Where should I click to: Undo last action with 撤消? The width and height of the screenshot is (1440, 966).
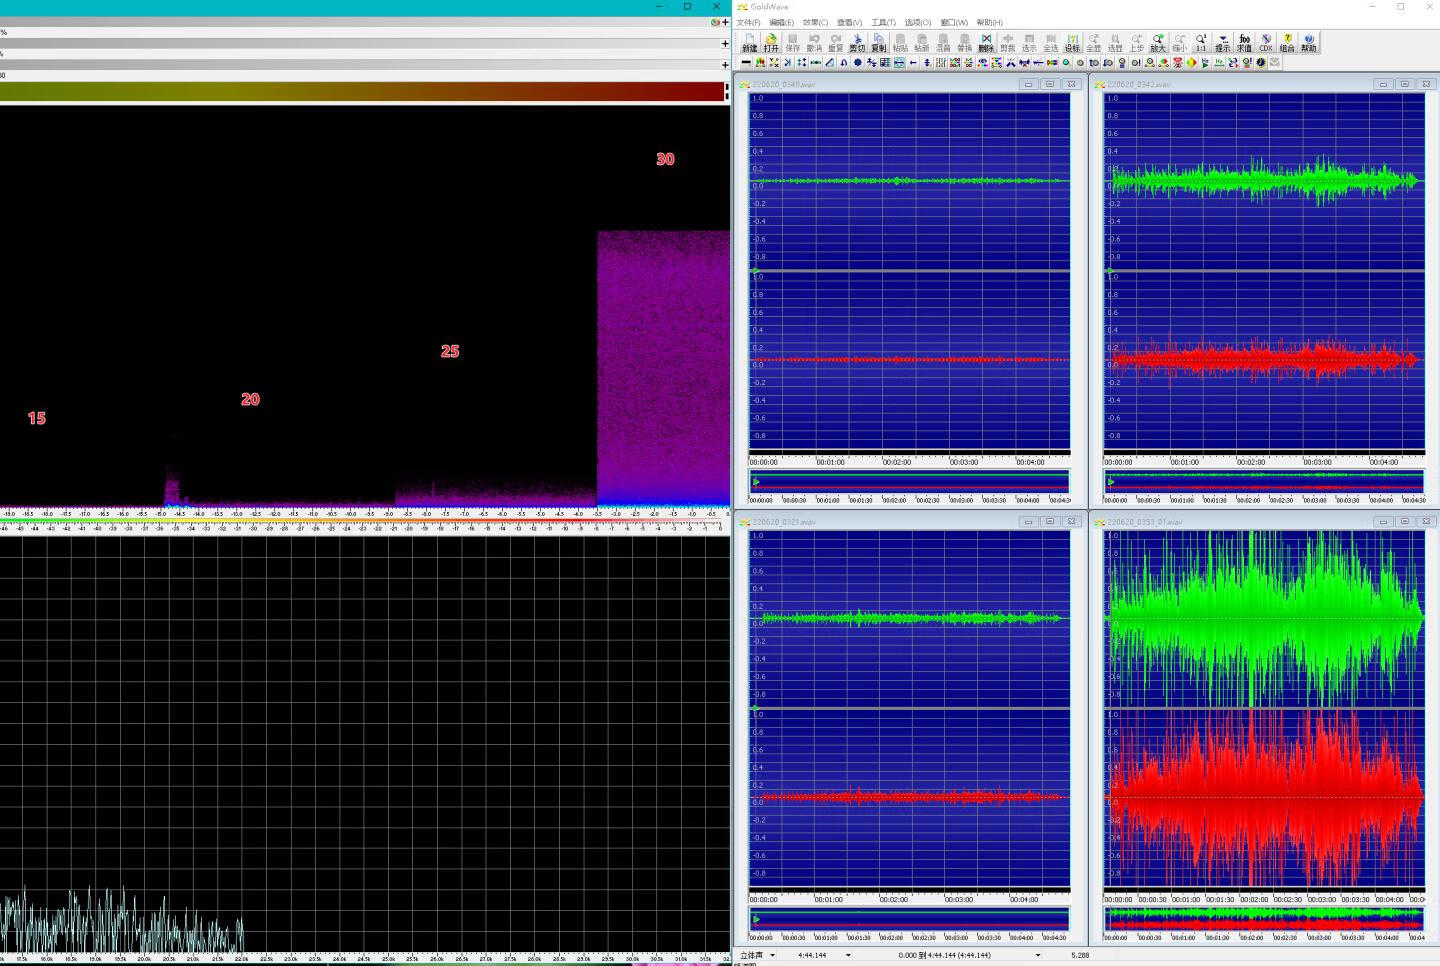click(x=814, y=43)
